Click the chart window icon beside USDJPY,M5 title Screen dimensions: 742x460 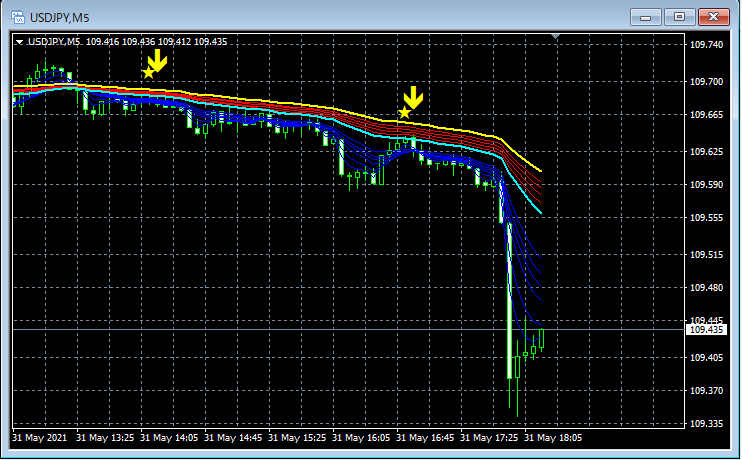(18, 18)
